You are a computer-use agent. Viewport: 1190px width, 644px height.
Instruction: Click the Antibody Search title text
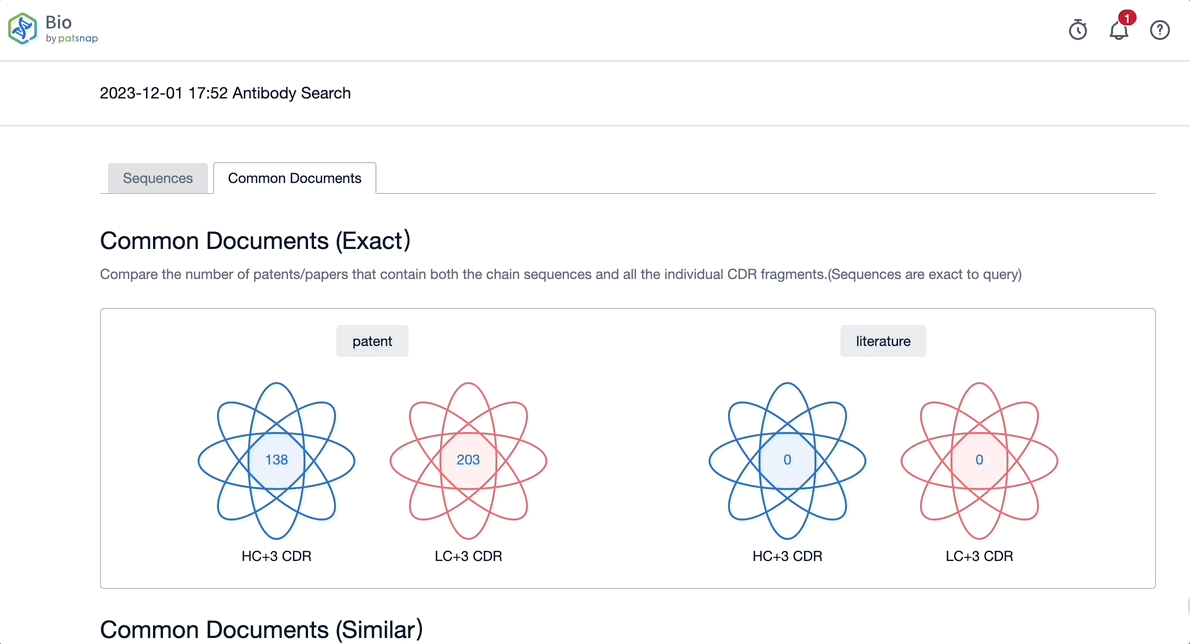(225, 93)
